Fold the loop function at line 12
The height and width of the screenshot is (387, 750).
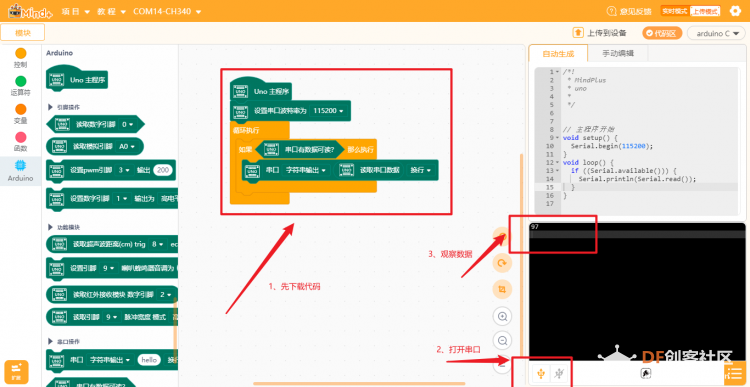(557, 163)
